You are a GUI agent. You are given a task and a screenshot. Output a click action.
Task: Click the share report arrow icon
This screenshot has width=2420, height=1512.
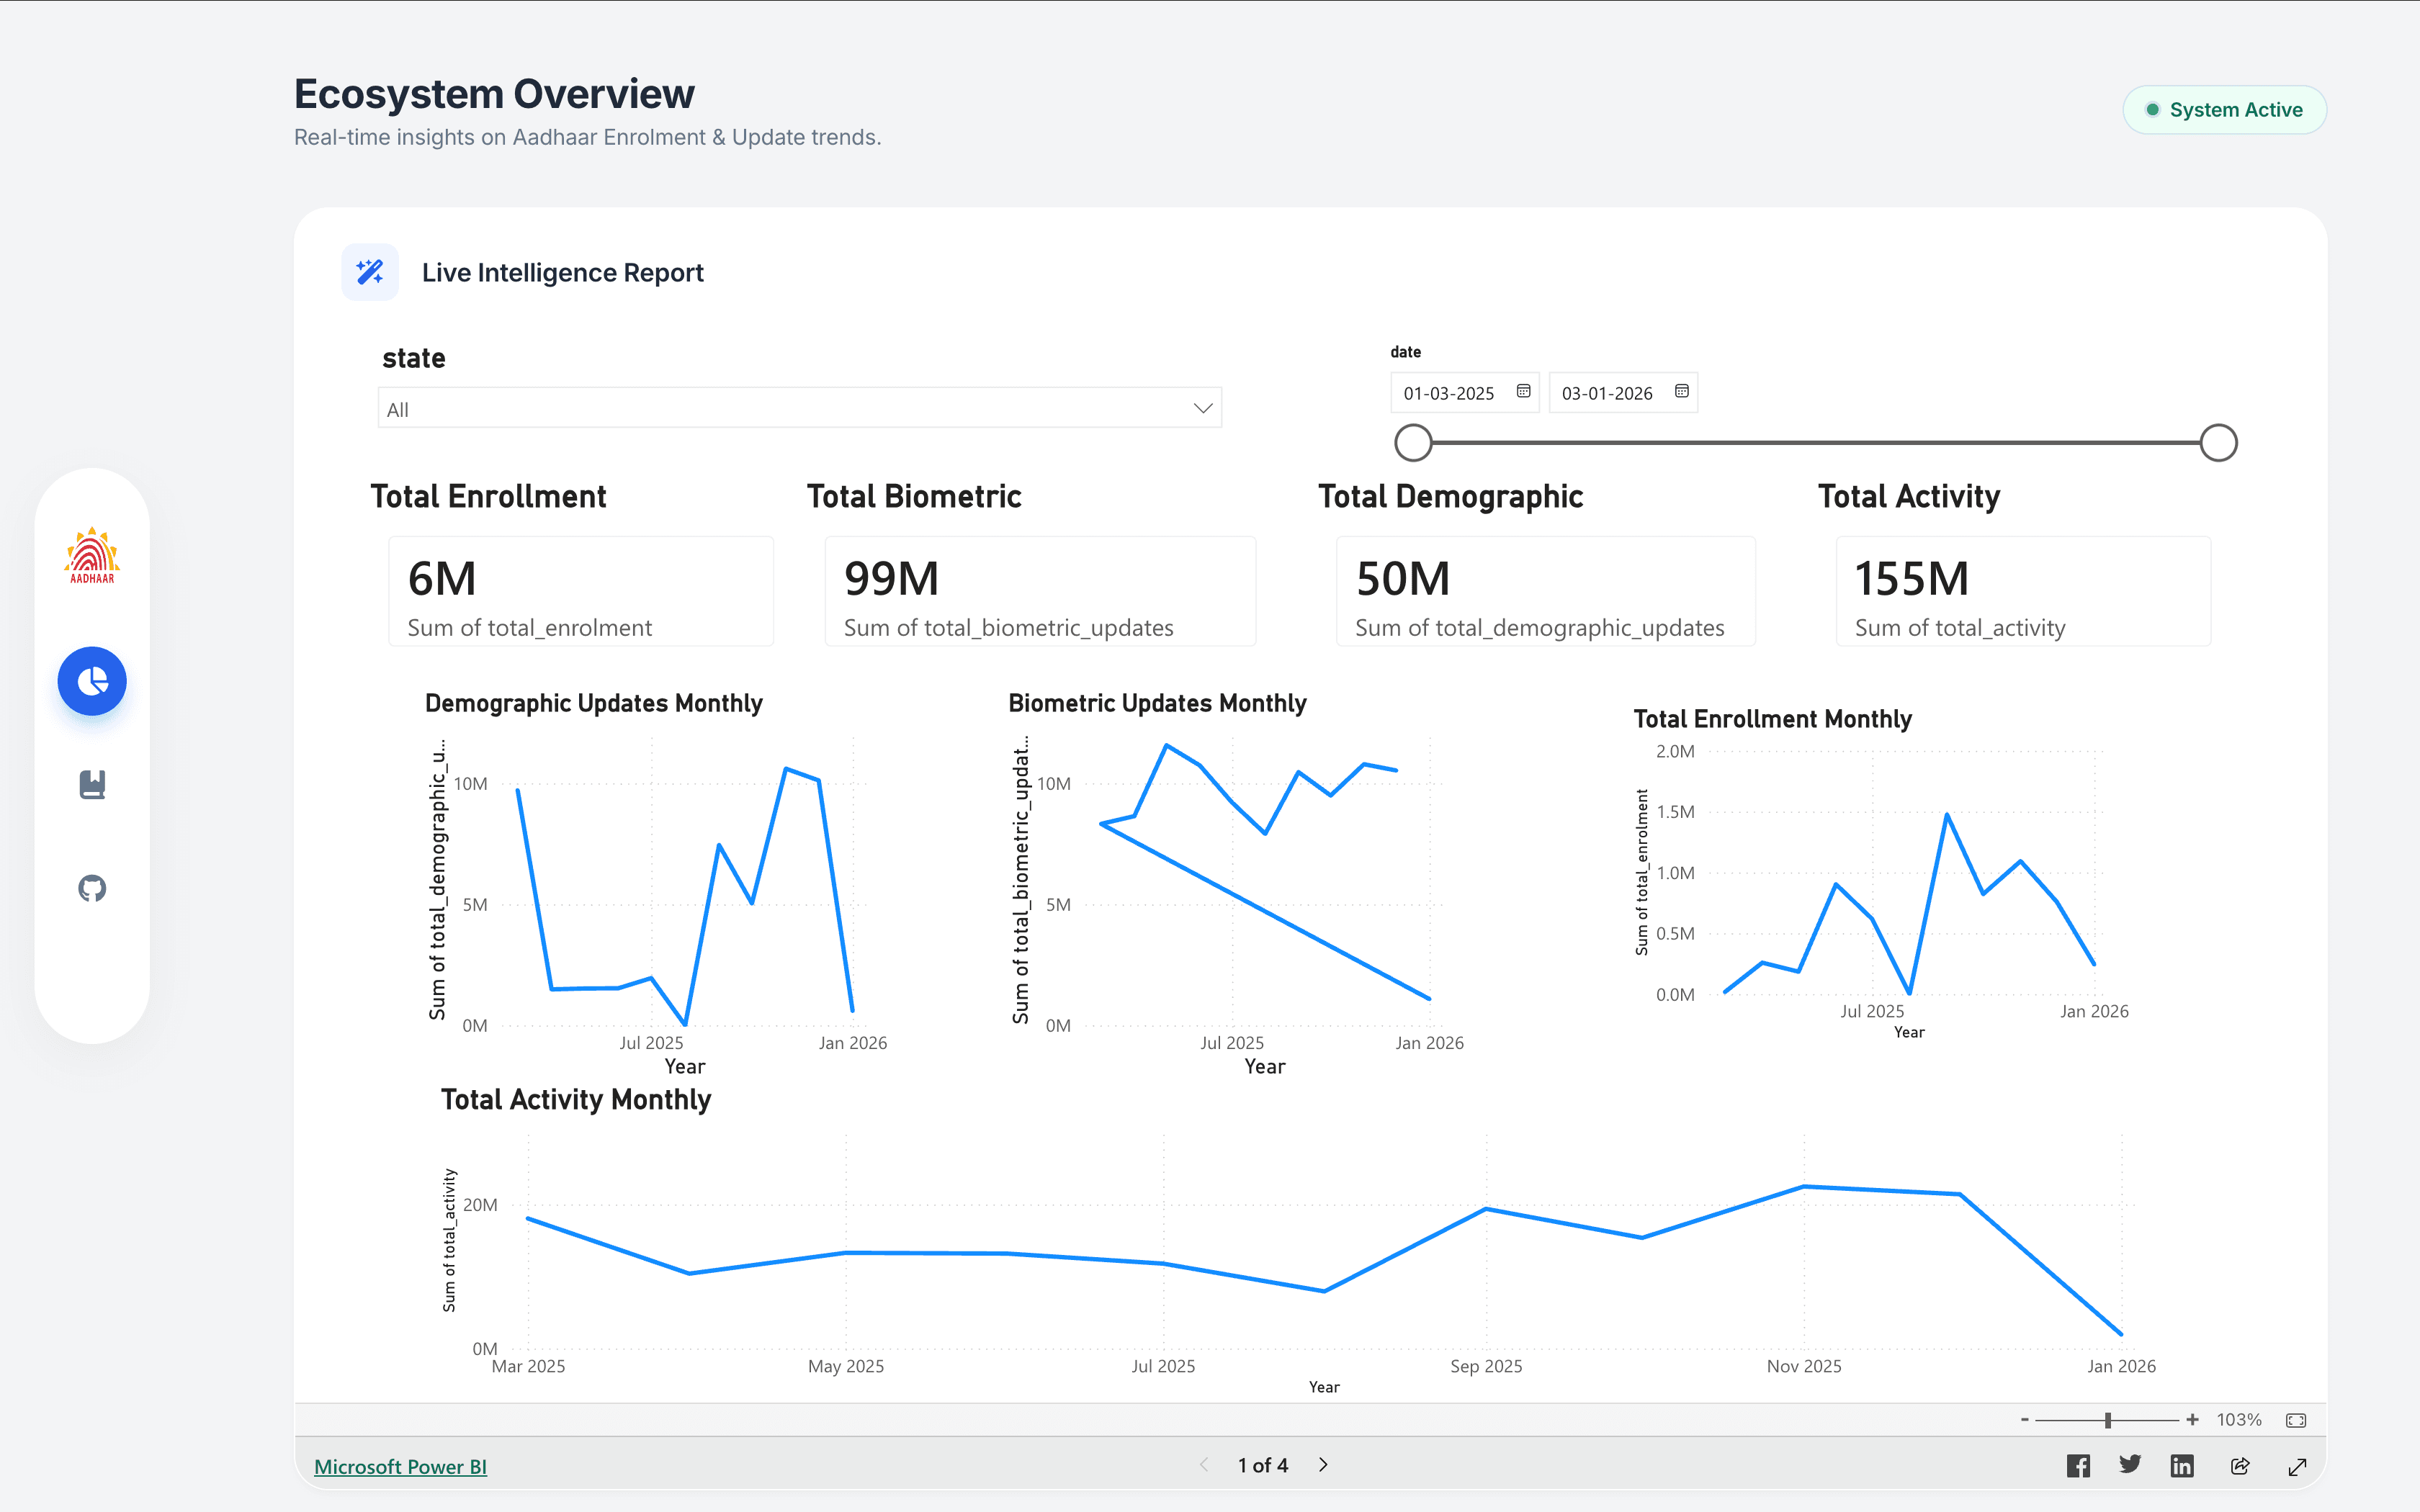[x=2240, y=1465]
